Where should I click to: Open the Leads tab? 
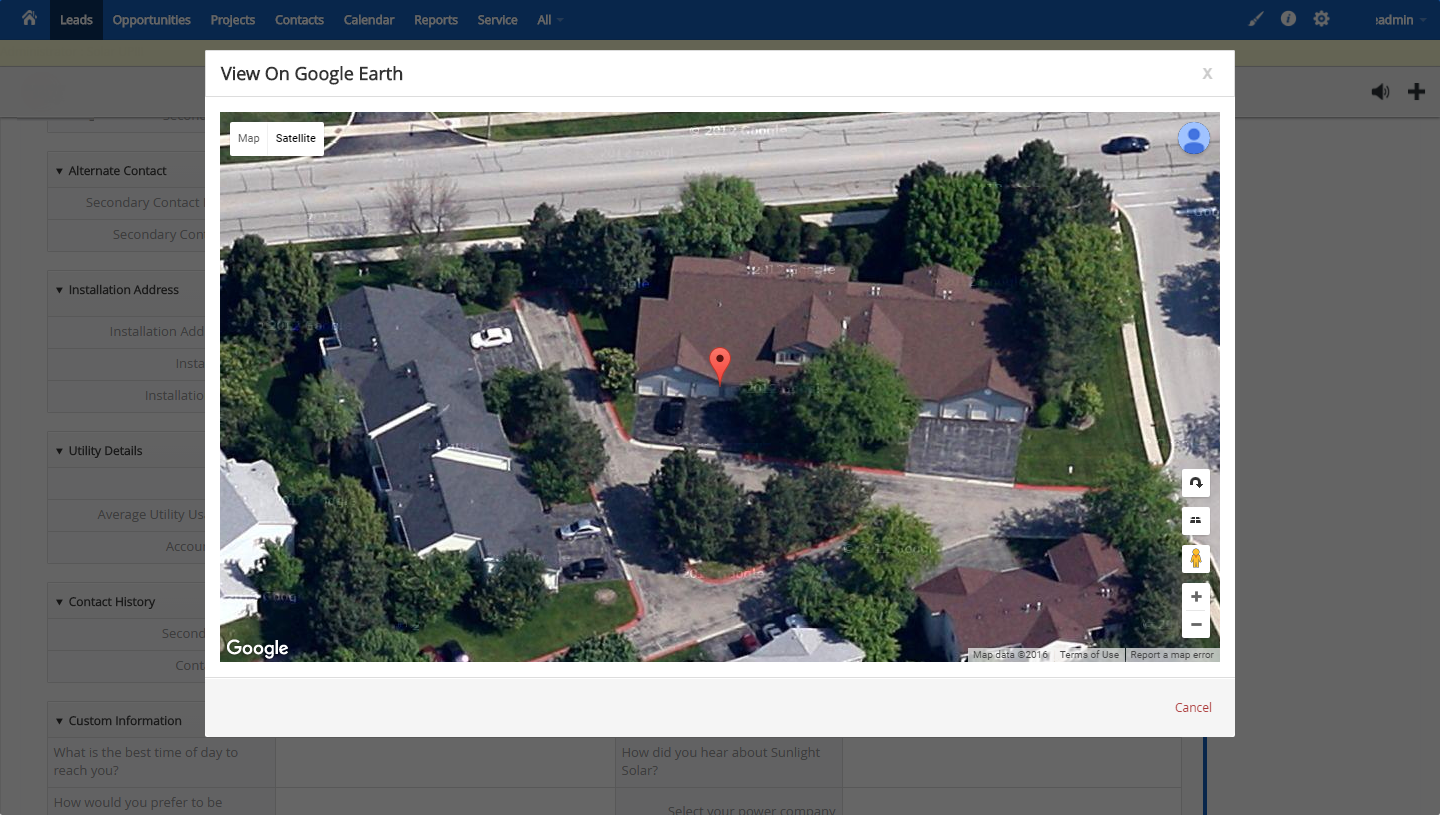pos(76,20)
